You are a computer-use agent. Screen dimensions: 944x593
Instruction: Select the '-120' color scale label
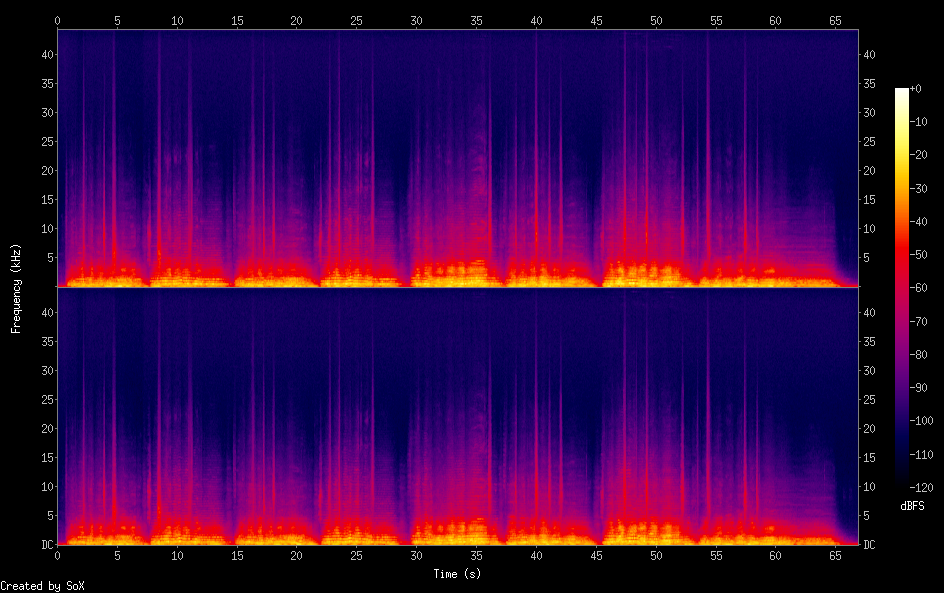(921, 488)
